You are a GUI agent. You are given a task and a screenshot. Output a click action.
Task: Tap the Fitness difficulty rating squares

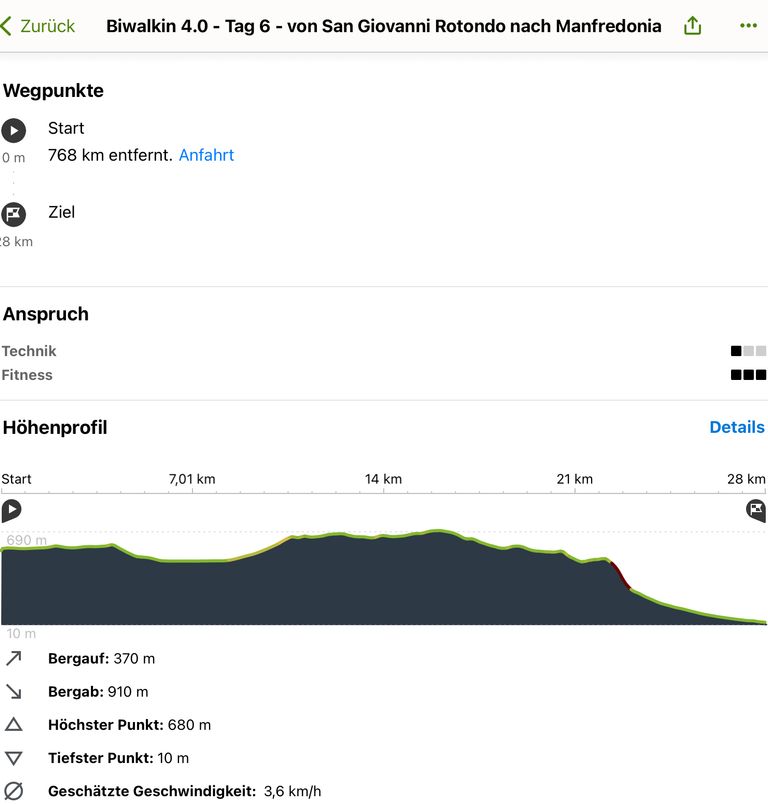click(748, 375)
